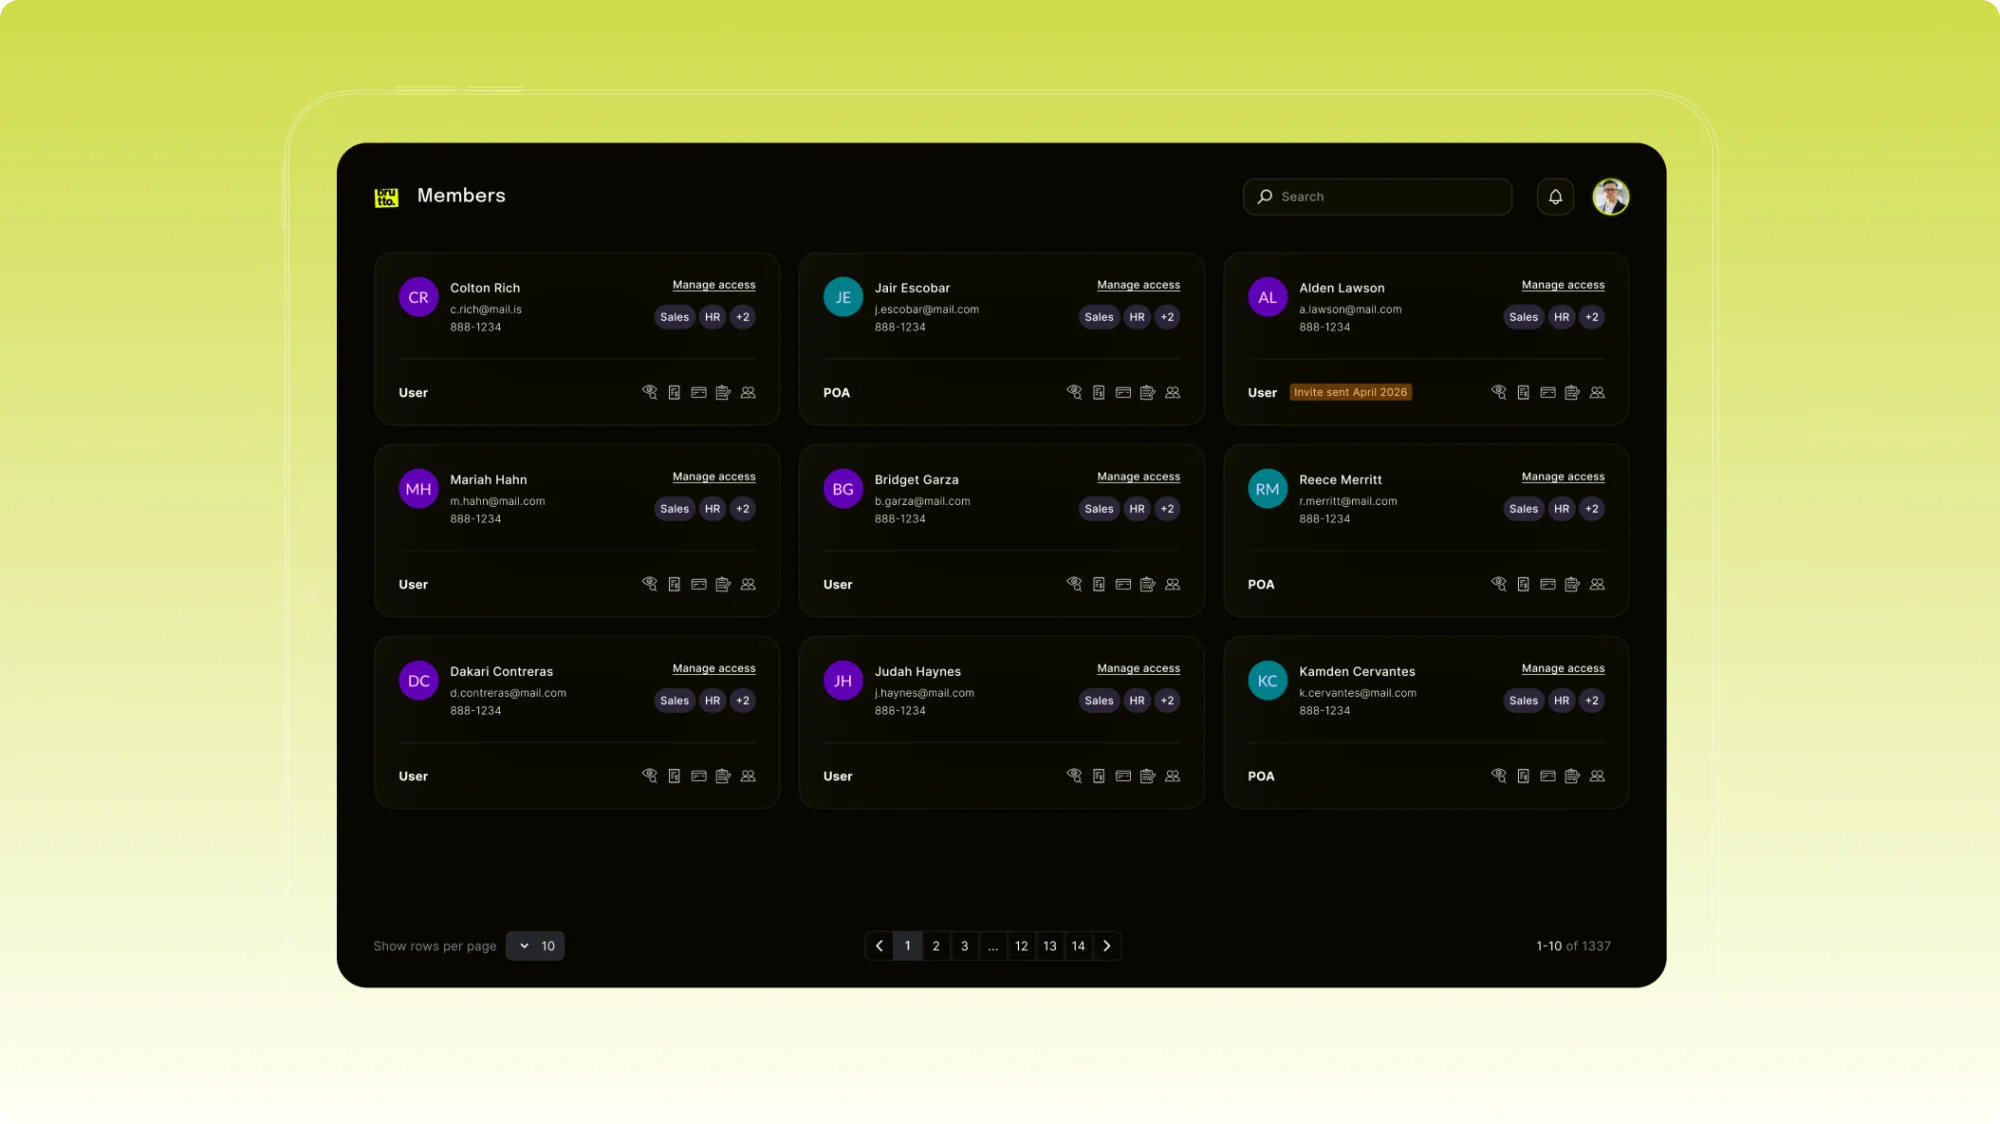2000x1124 pixels.
Task: Select page 1 in pagination
Action: pos(907,946)
